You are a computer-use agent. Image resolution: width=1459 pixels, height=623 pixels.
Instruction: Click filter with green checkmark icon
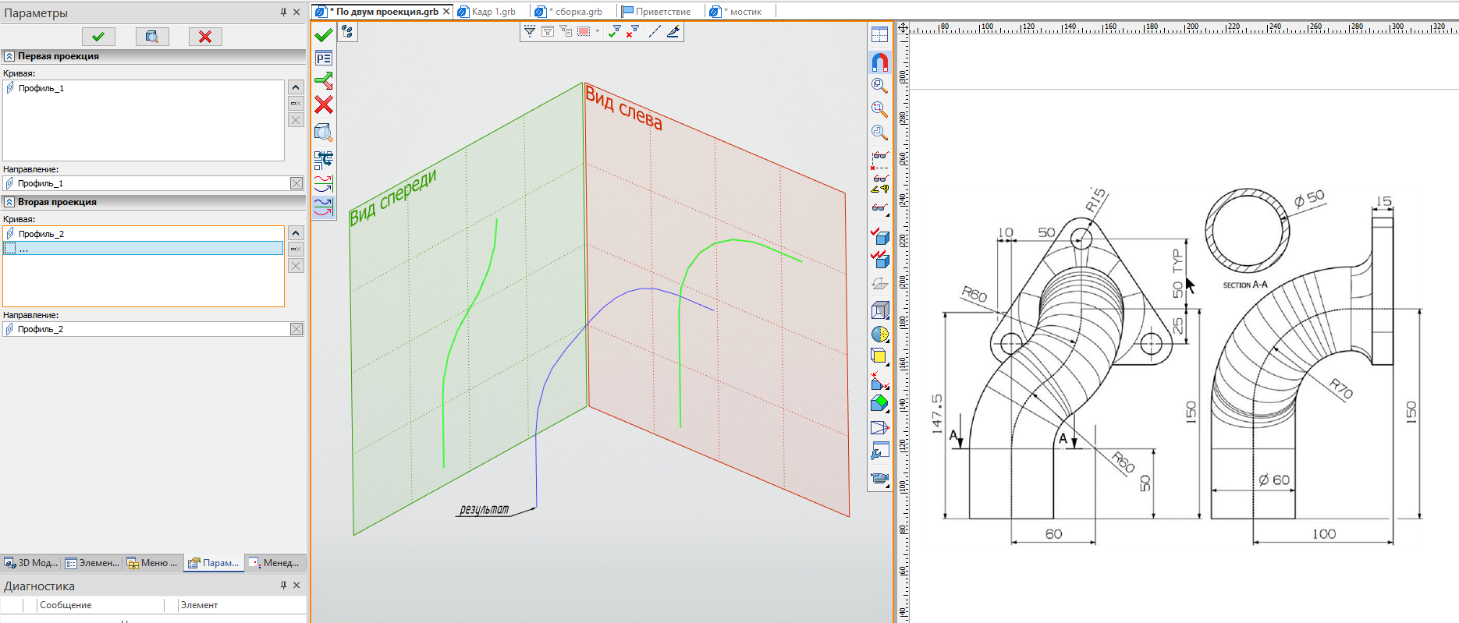(615, 32)
